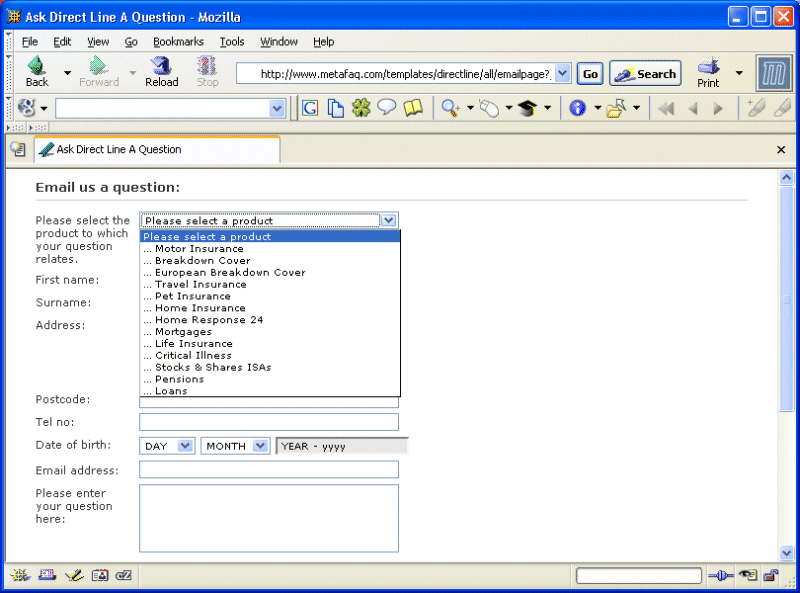Pick Home Response 24 from the list
This screenshot has width=800, height=593.
[270, 320]
